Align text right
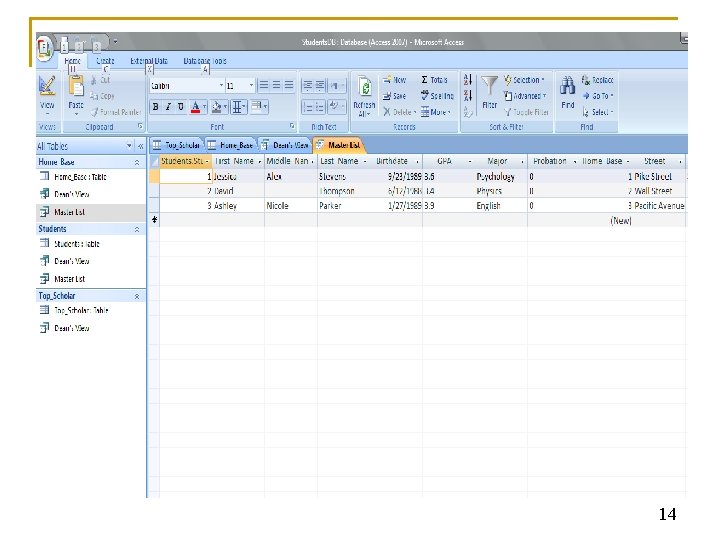The height and width of the screenshot is (540, 720). tap(288, 85)
